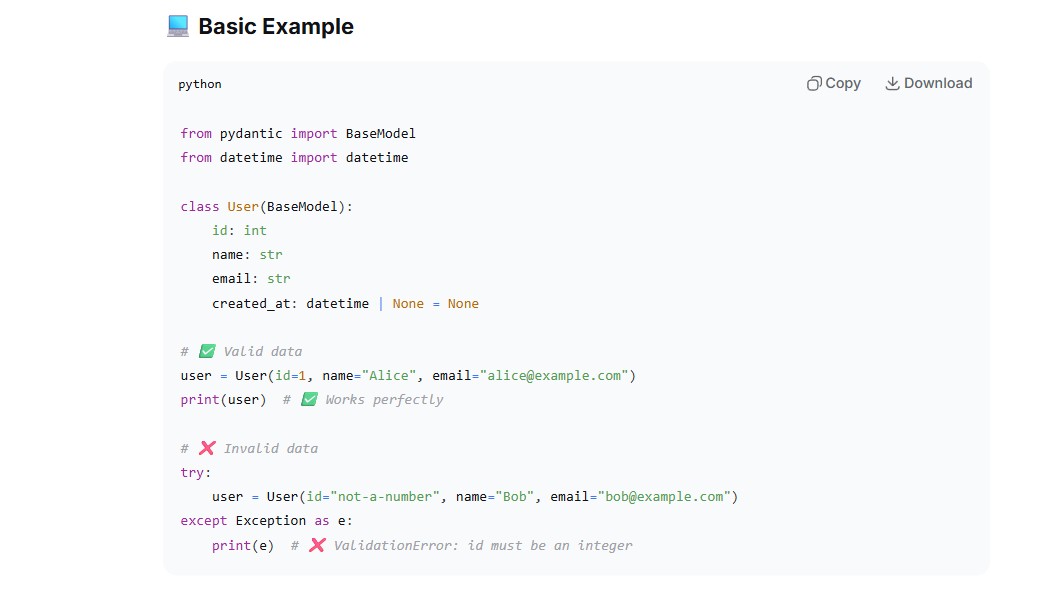Click the Basic Example heading
Image resolution: width=1039 pixels, height=603 pixels.
(276, 27)
